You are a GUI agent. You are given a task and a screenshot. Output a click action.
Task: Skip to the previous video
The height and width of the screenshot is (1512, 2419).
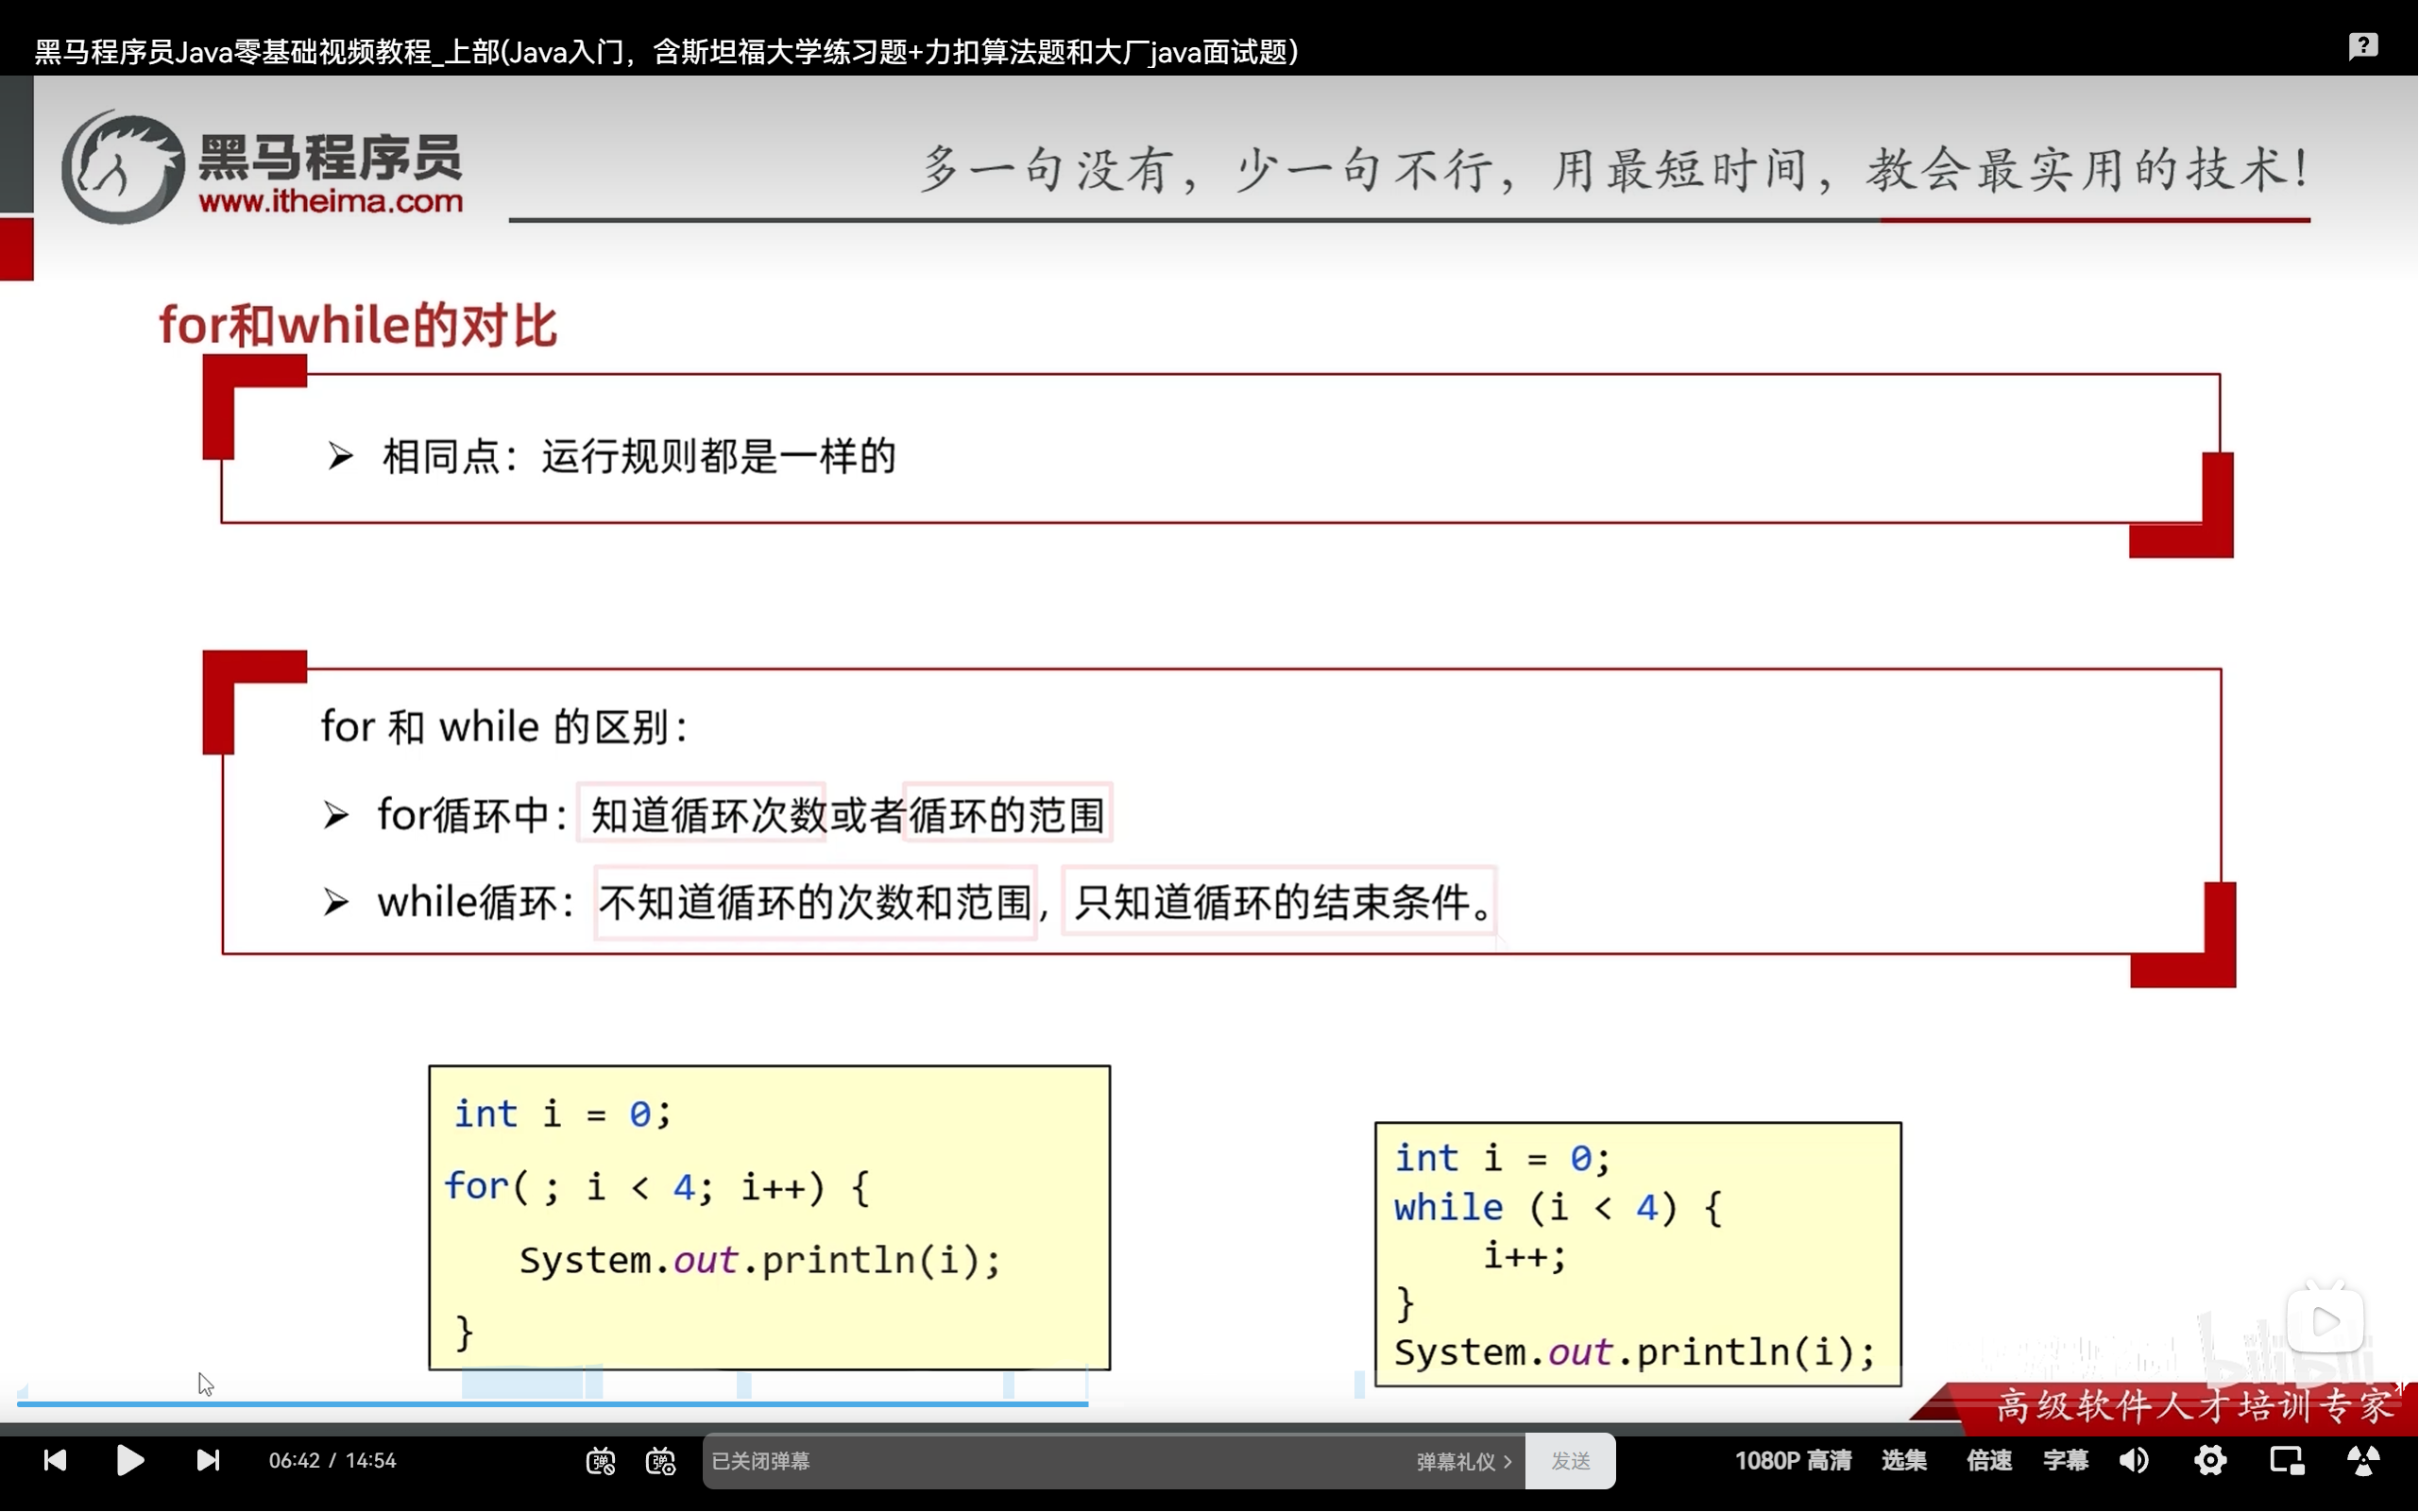[x=55, y=1460]
